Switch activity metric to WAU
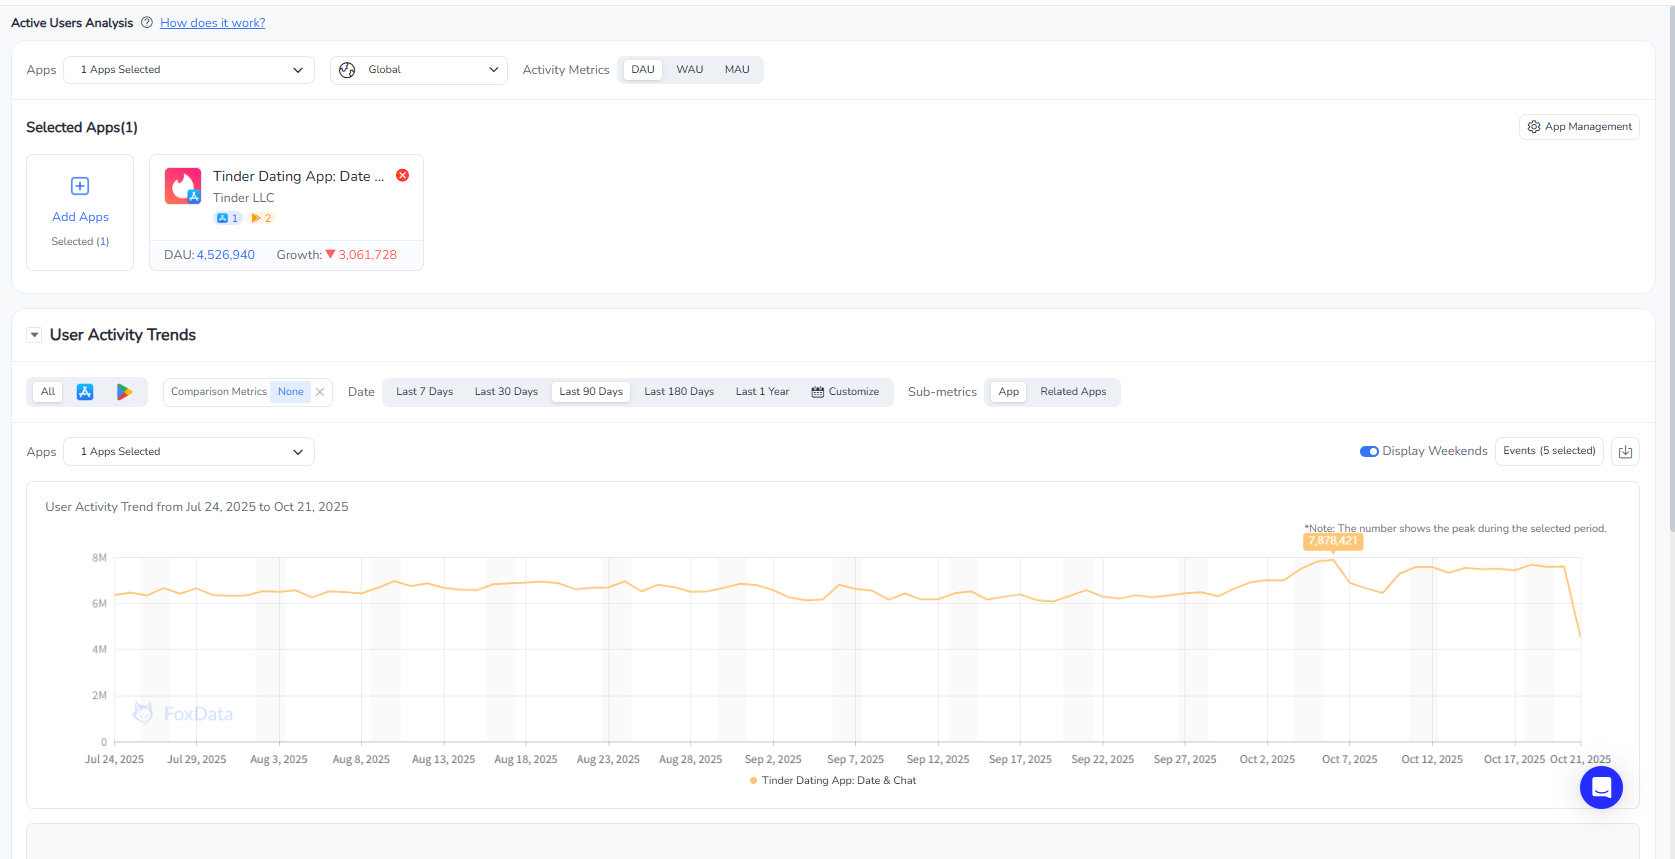Image resolution: width=1675 pixels, height=859 pixels. point(689,70)
